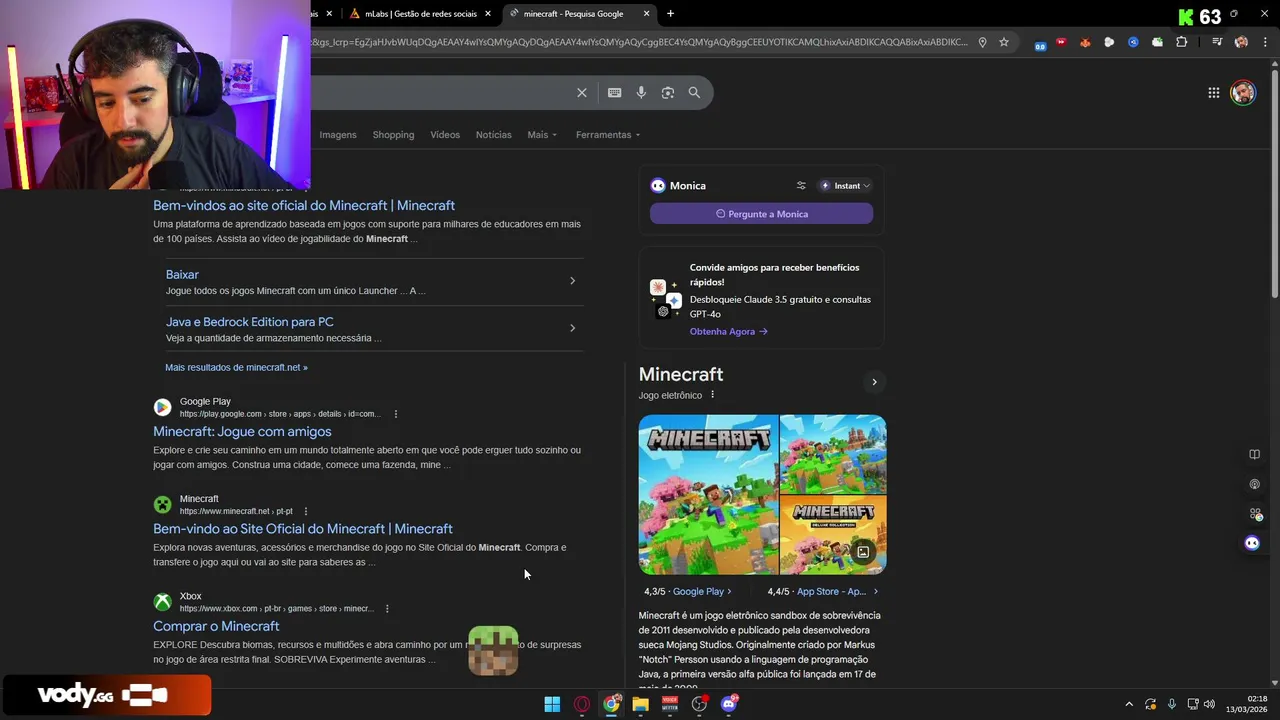
Task: Open Discord from the taskbar
Action: 729,704
